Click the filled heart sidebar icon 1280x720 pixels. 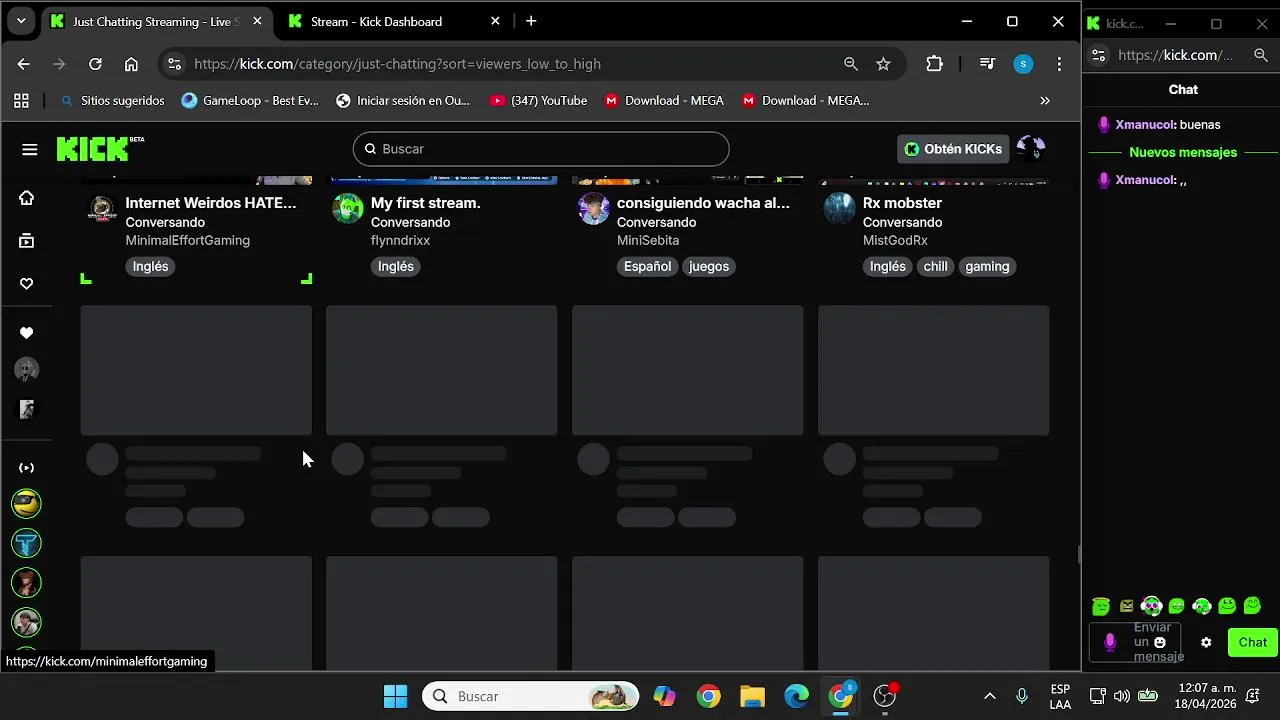26,333
